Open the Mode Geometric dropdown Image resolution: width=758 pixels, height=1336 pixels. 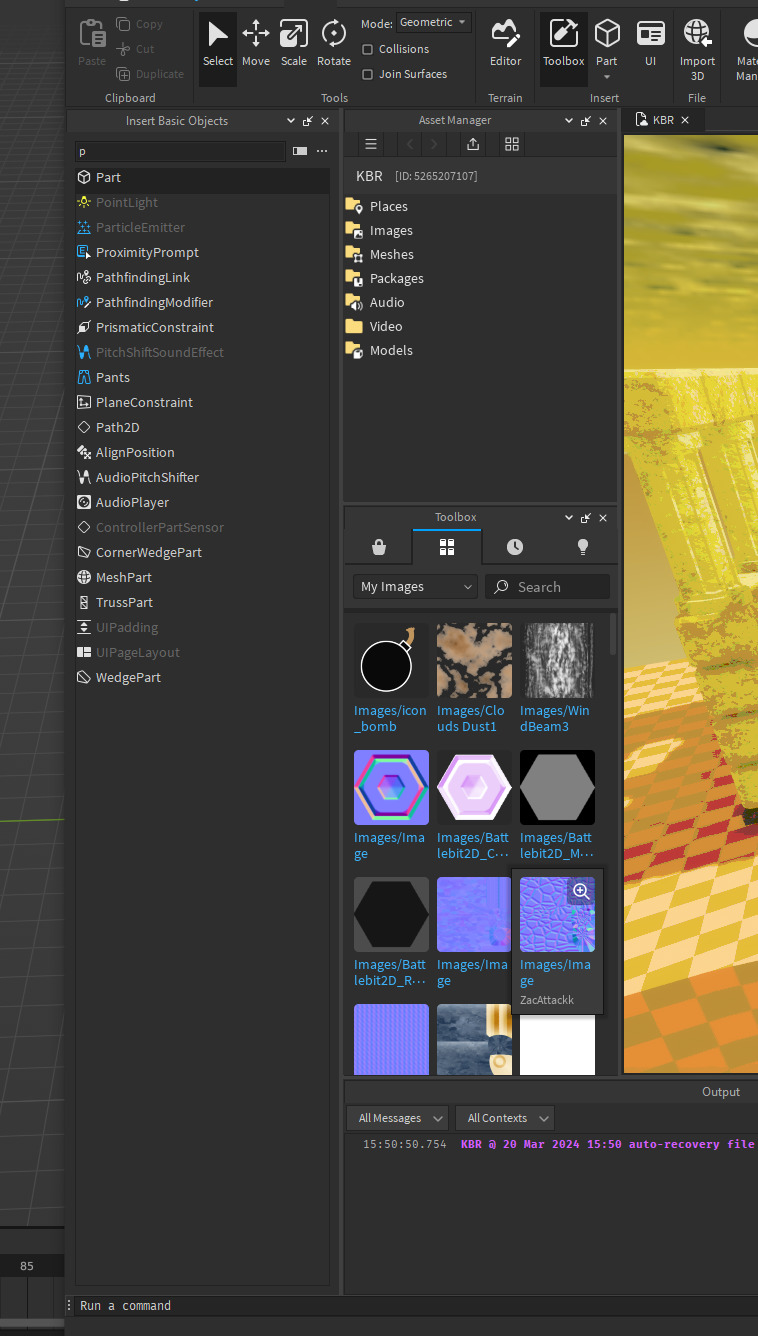433,22
